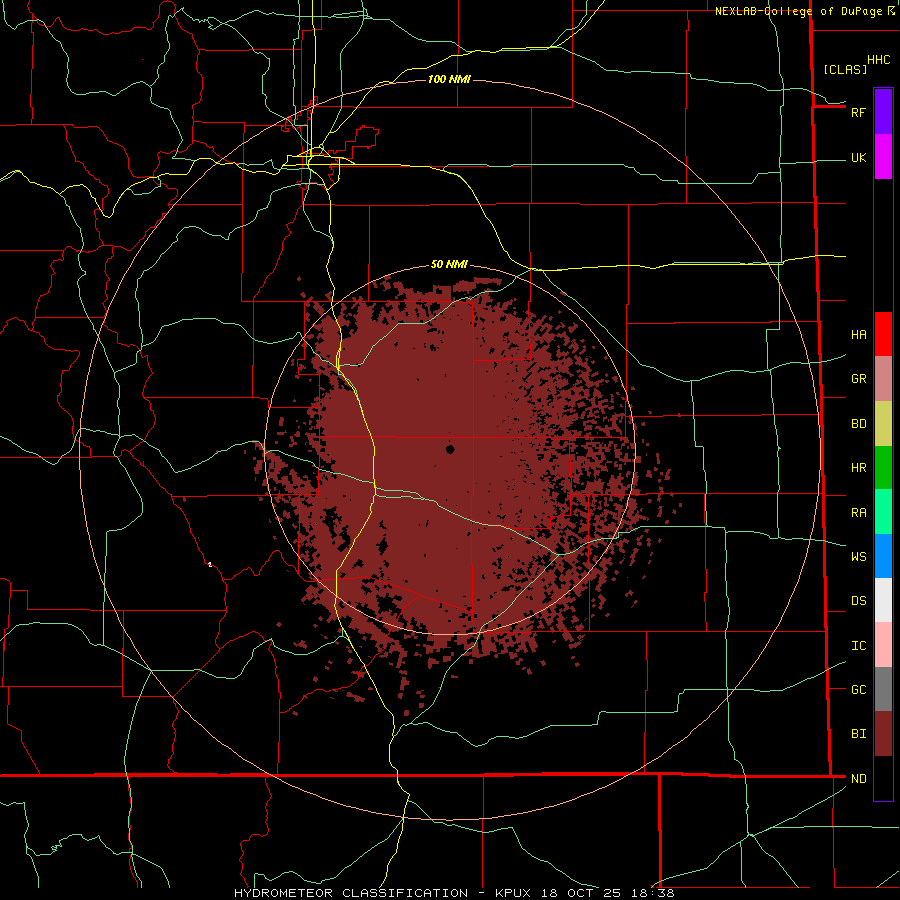Click the BD legend label
This screenshot has height=900, width=900.
858,424
